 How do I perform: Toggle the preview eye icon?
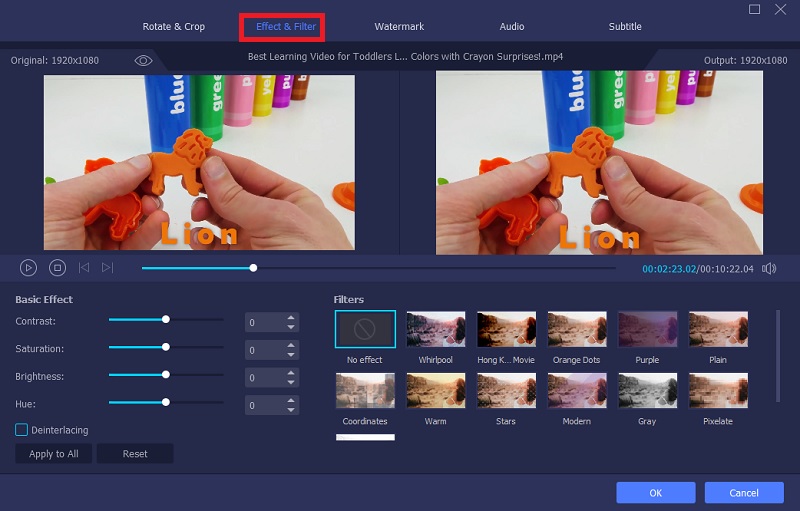(x=143, y=61)
